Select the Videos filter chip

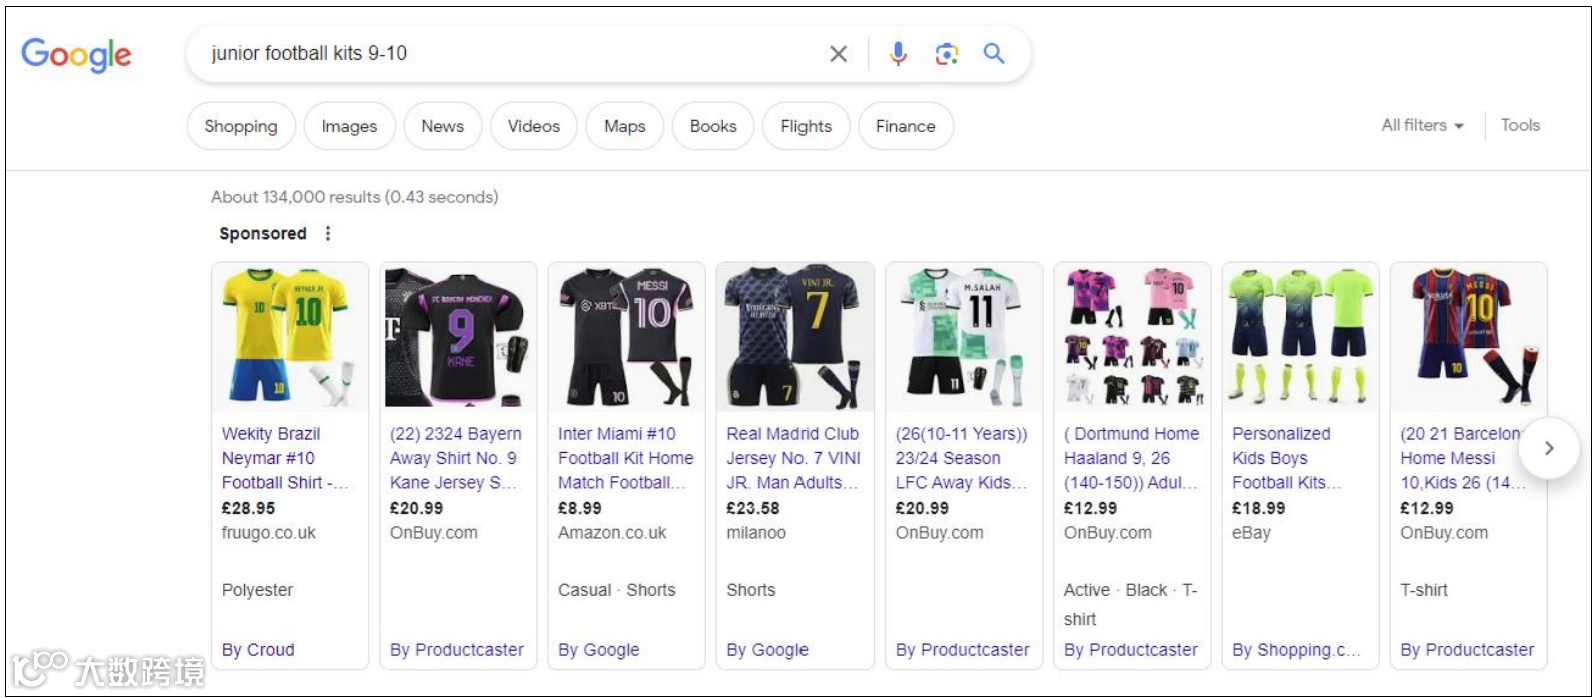click(x=533, y=127)
